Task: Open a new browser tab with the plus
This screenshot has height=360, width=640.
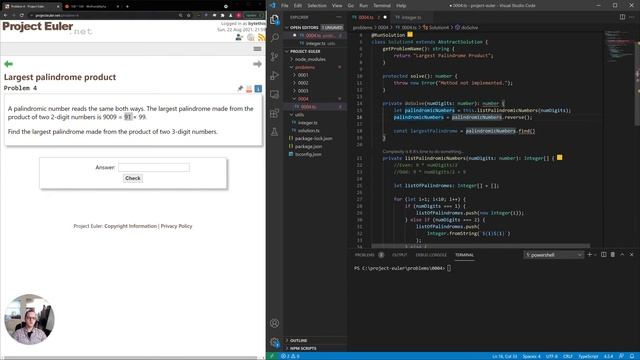Action: tap(127, 7)
